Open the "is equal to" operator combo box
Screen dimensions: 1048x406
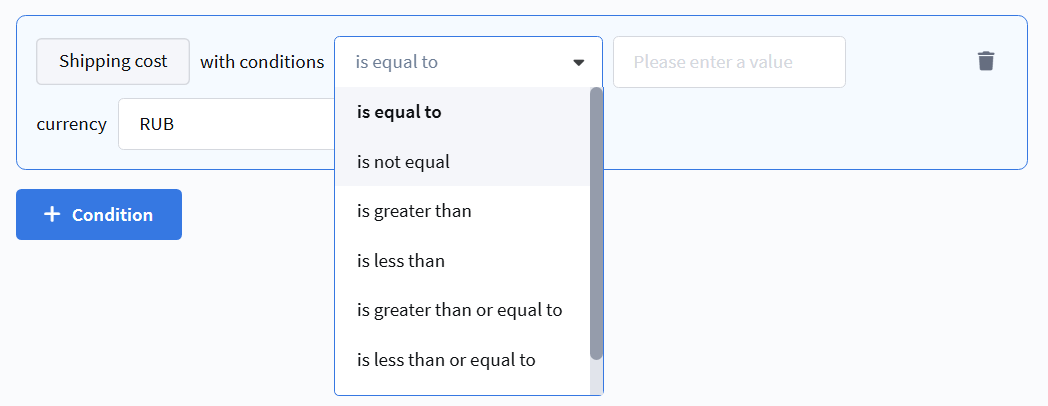[x=468, y=62]
